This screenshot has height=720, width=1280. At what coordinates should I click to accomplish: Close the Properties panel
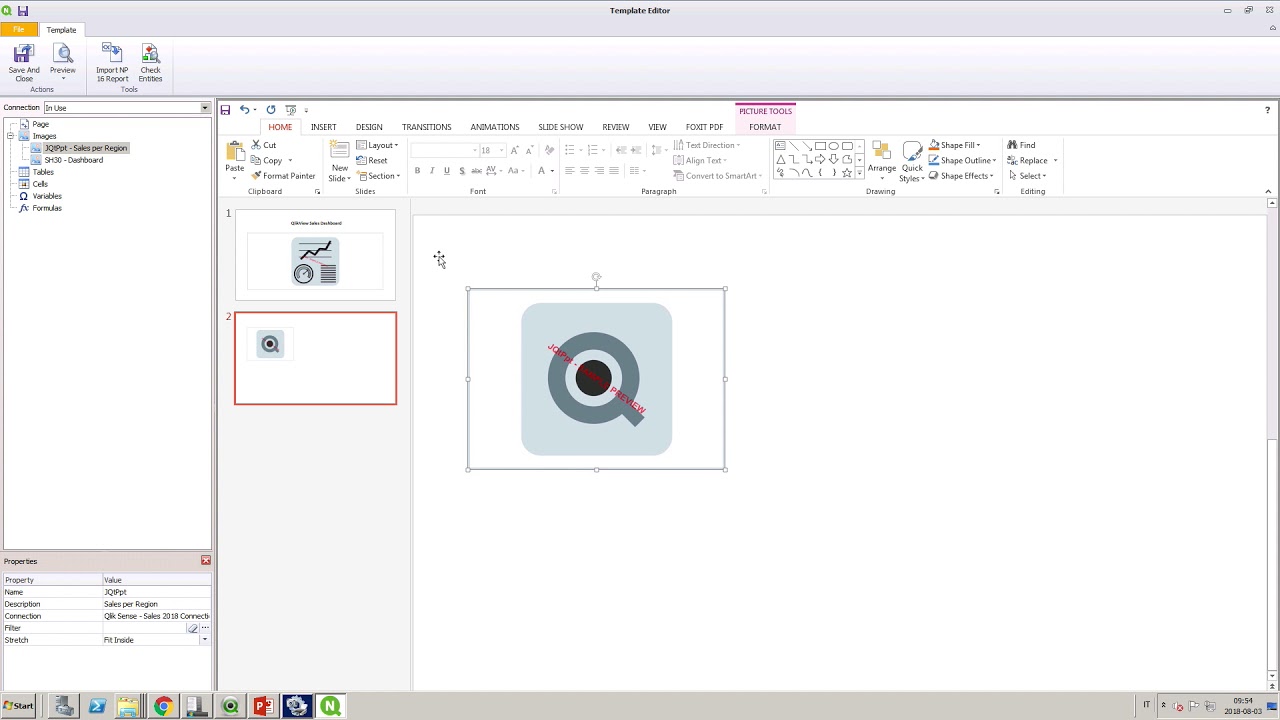(x=206, y=561)
